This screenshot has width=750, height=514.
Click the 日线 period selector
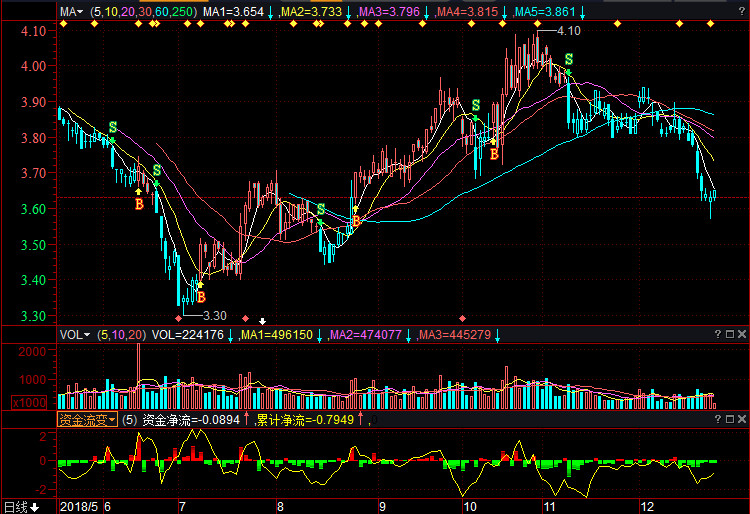click(21, 506)
